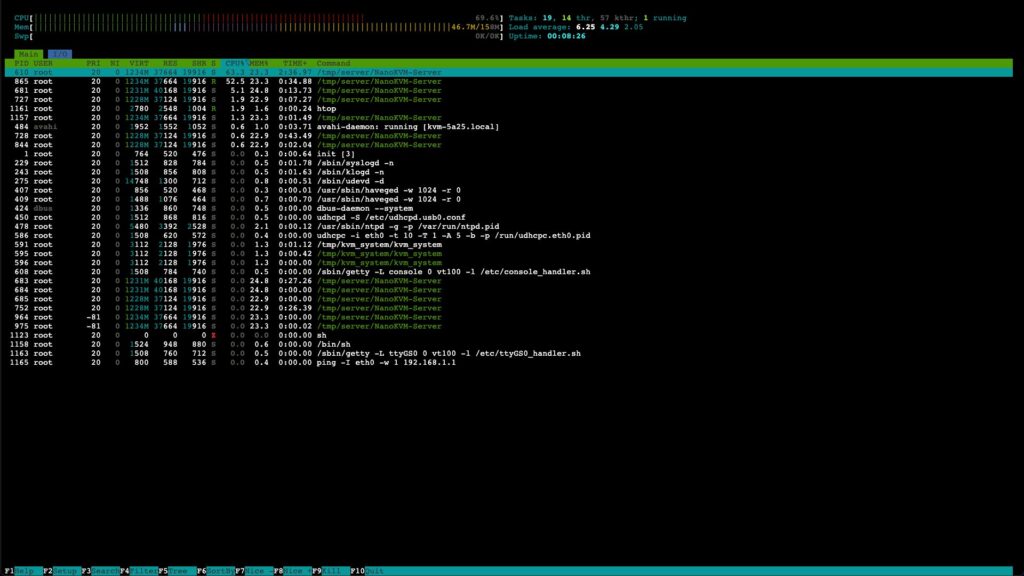Image resolution: width=1024 pixels, height=576 pixels.
Task: Select the /sbin/udevd -d row
Action: pos(509,182)
